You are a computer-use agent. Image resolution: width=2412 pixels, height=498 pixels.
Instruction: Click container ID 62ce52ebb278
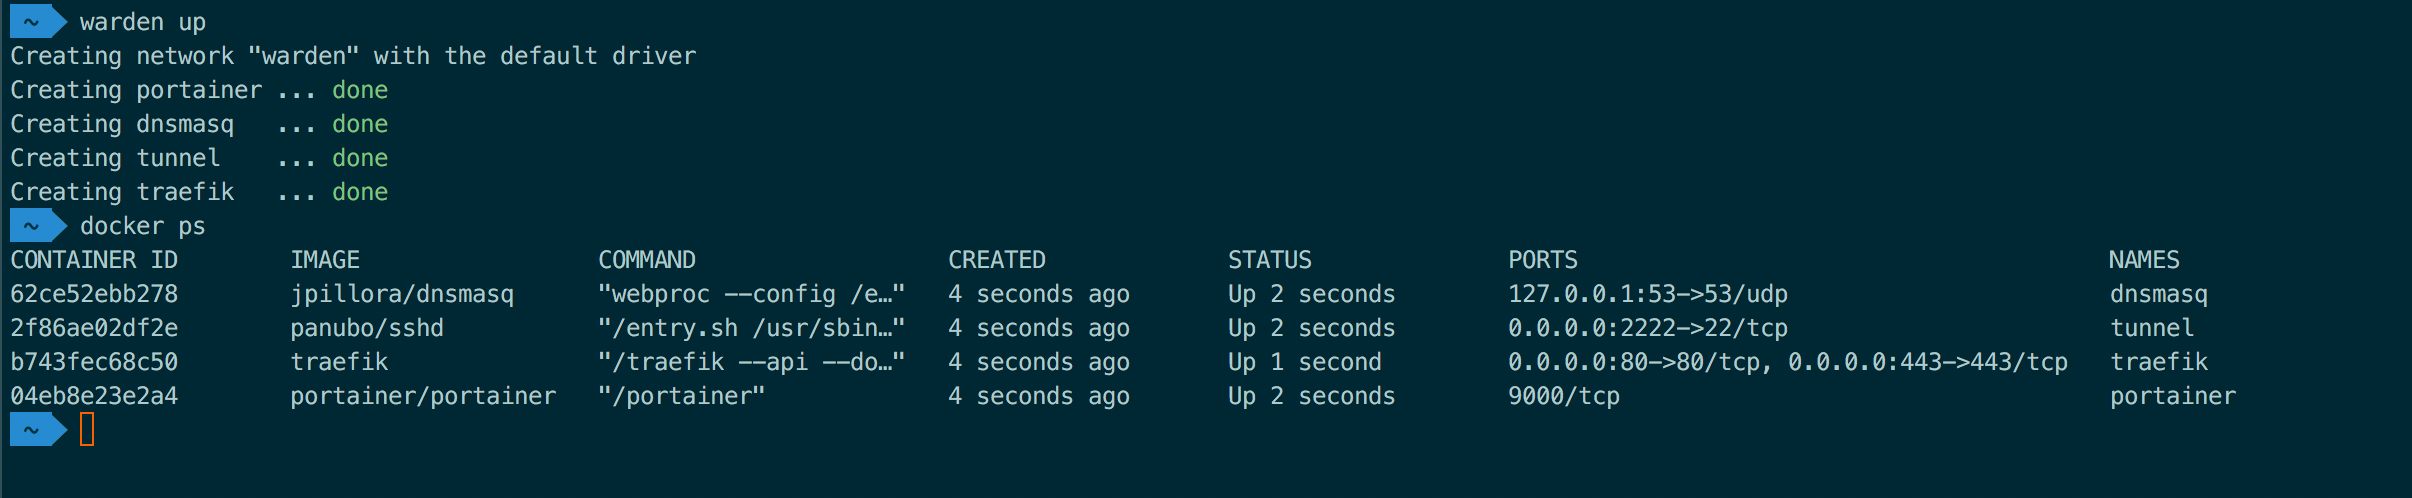[94, 294]
